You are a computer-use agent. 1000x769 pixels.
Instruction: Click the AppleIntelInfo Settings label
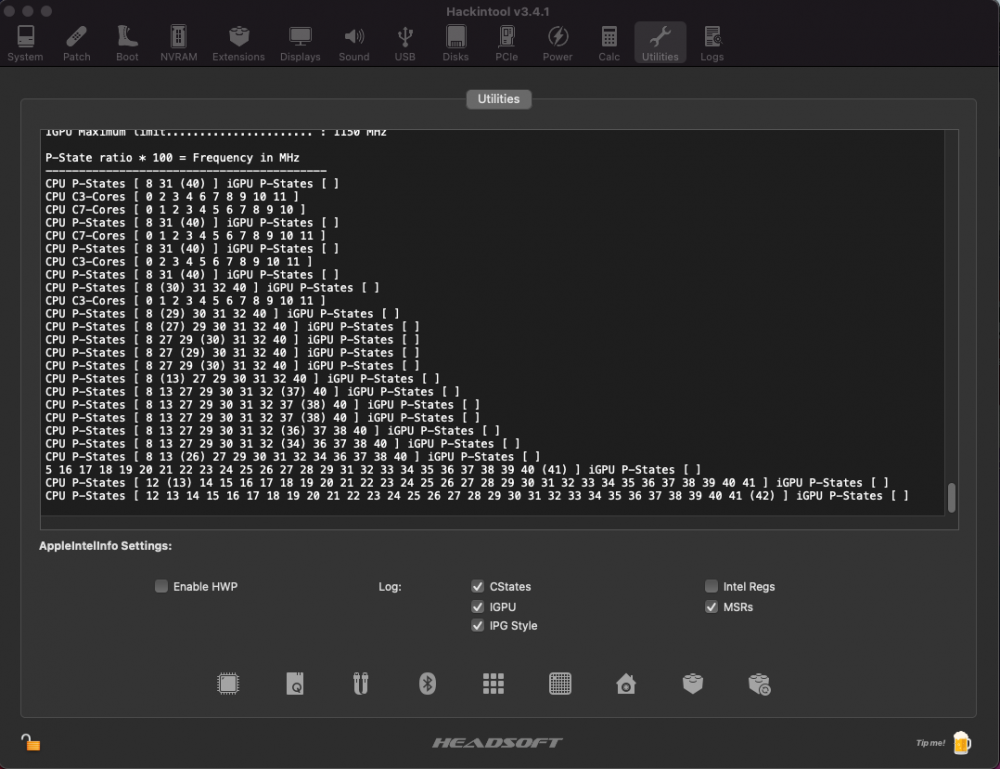105,546
